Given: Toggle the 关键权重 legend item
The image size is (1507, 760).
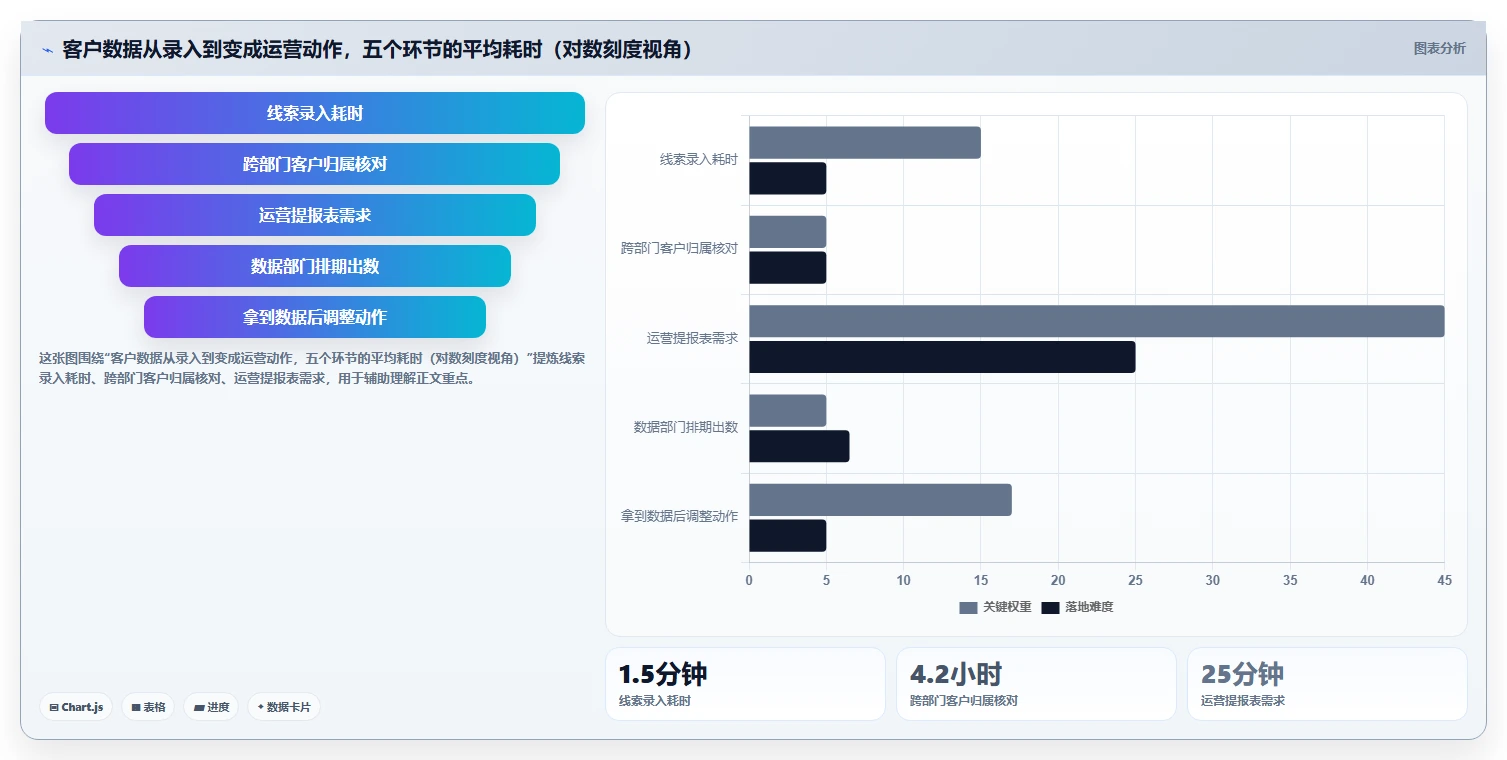Looking at the screenshot, I should pos(995,607).
